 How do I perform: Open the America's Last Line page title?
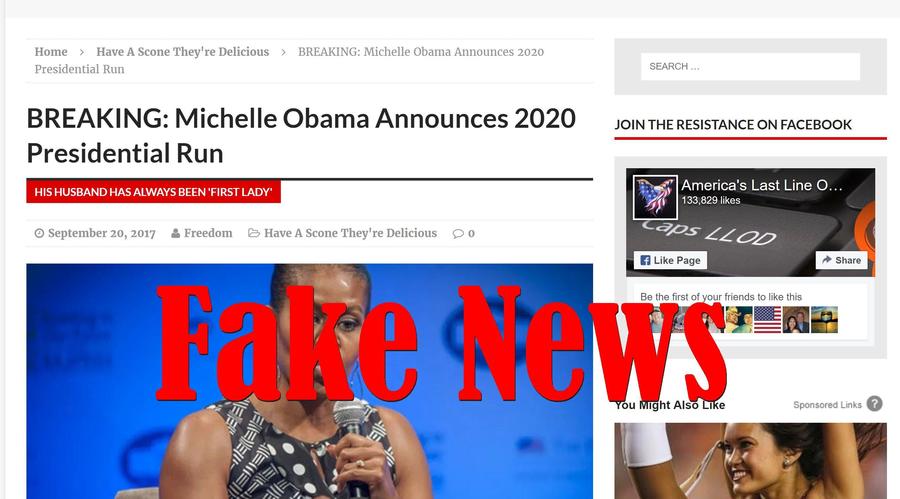[762, 185]
